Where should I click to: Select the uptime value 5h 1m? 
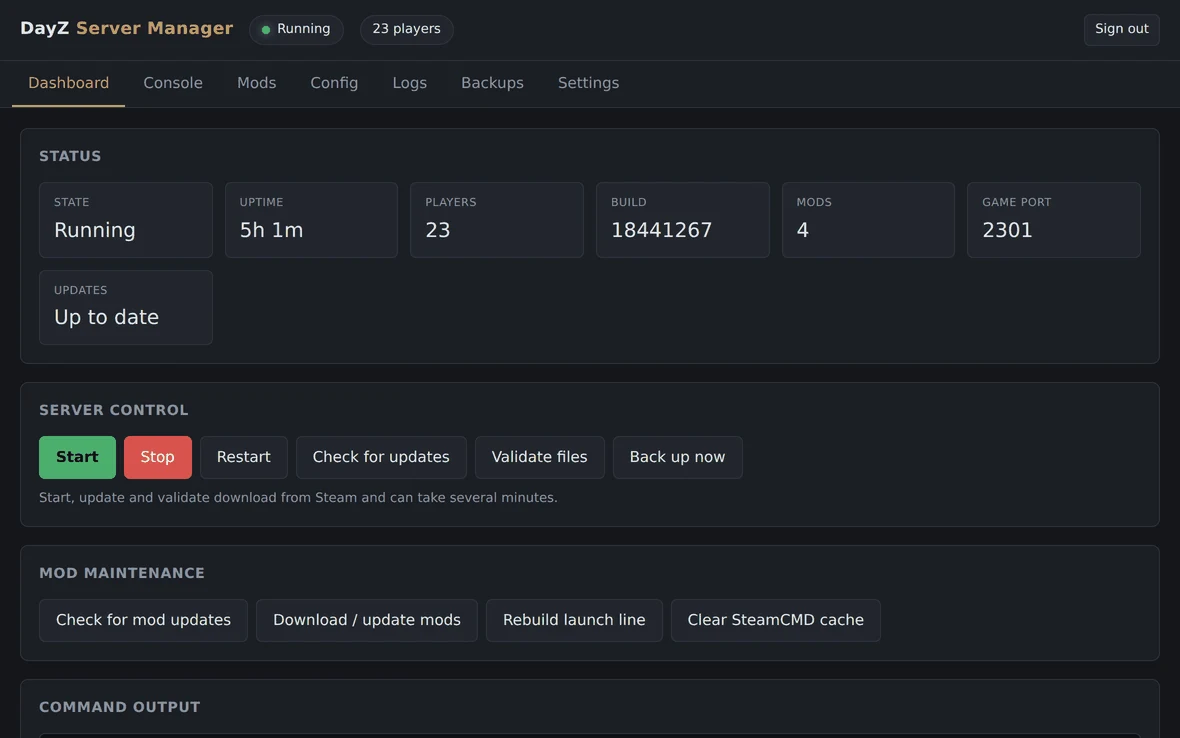tap(272, 230)
